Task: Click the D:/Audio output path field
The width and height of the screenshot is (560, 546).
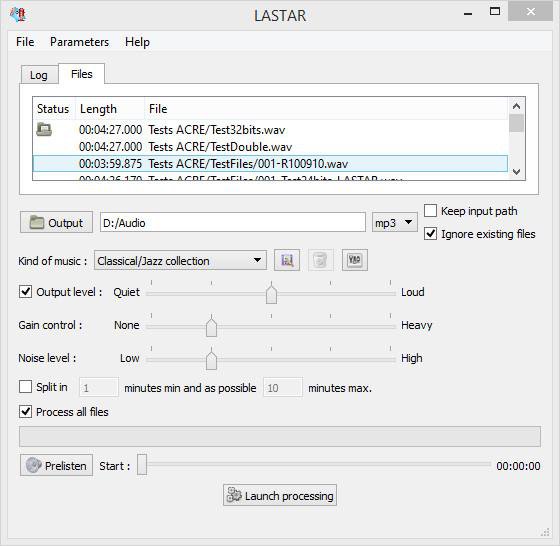Action: tap(233, 222)
